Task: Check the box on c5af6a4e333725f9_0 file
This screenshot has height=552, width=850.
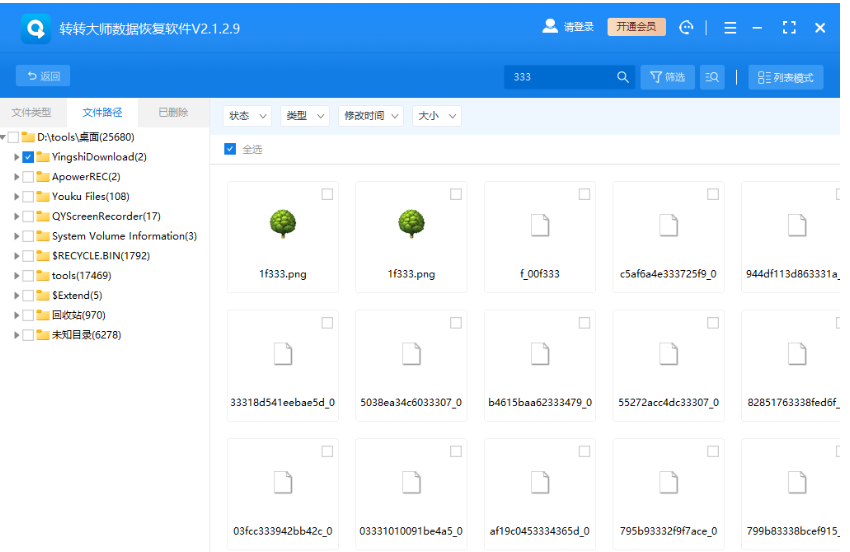Action: (x=713, y=194)
